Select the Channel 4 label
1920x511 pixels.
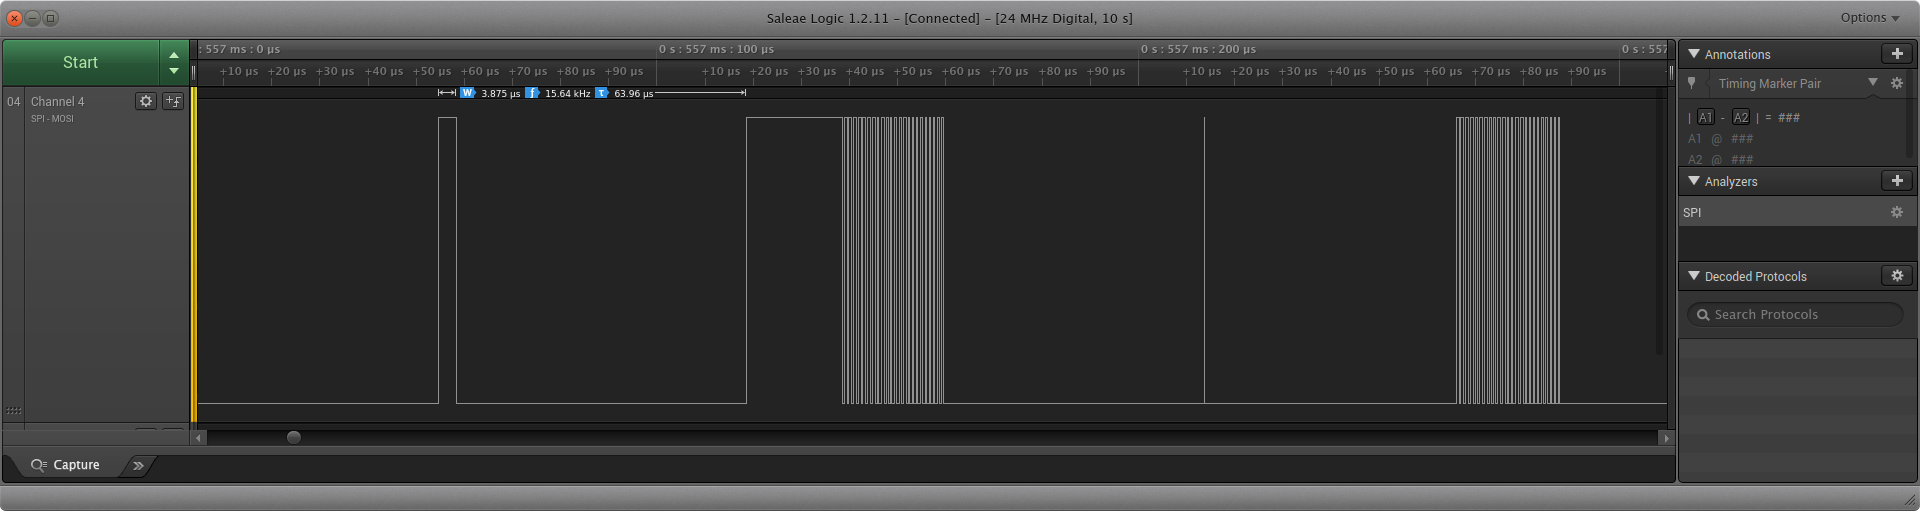[x=57, y=101]
